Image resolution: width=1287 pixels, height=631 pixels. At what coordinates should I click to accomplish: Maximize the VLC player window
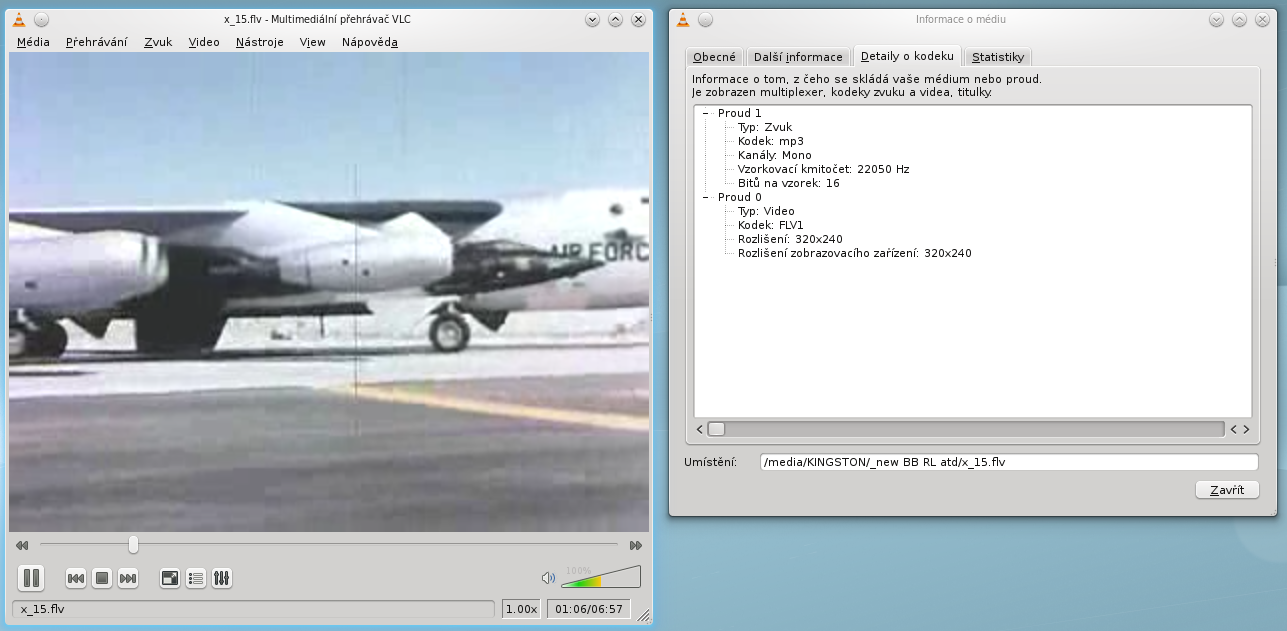pos(616,19)
